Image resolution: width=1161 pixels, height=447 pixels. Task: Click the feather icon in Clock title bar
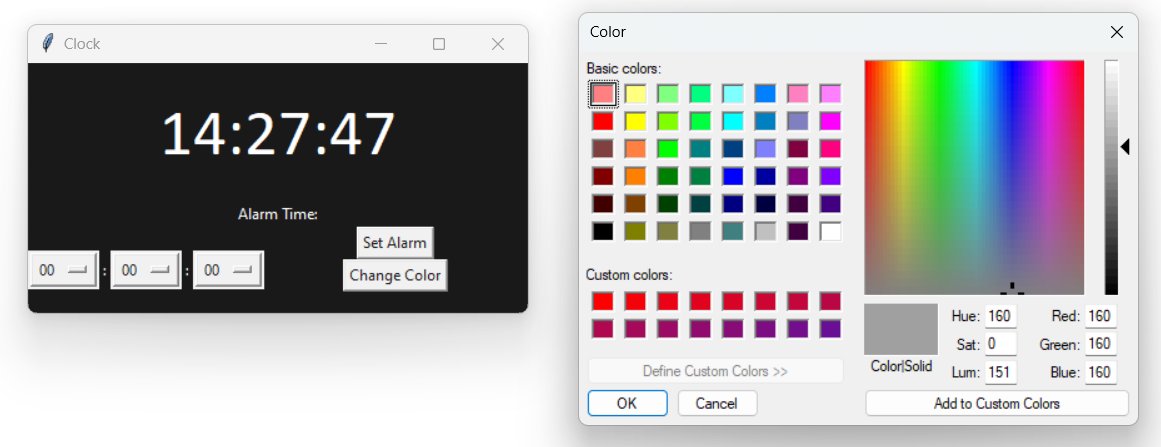tap(48, 44)
